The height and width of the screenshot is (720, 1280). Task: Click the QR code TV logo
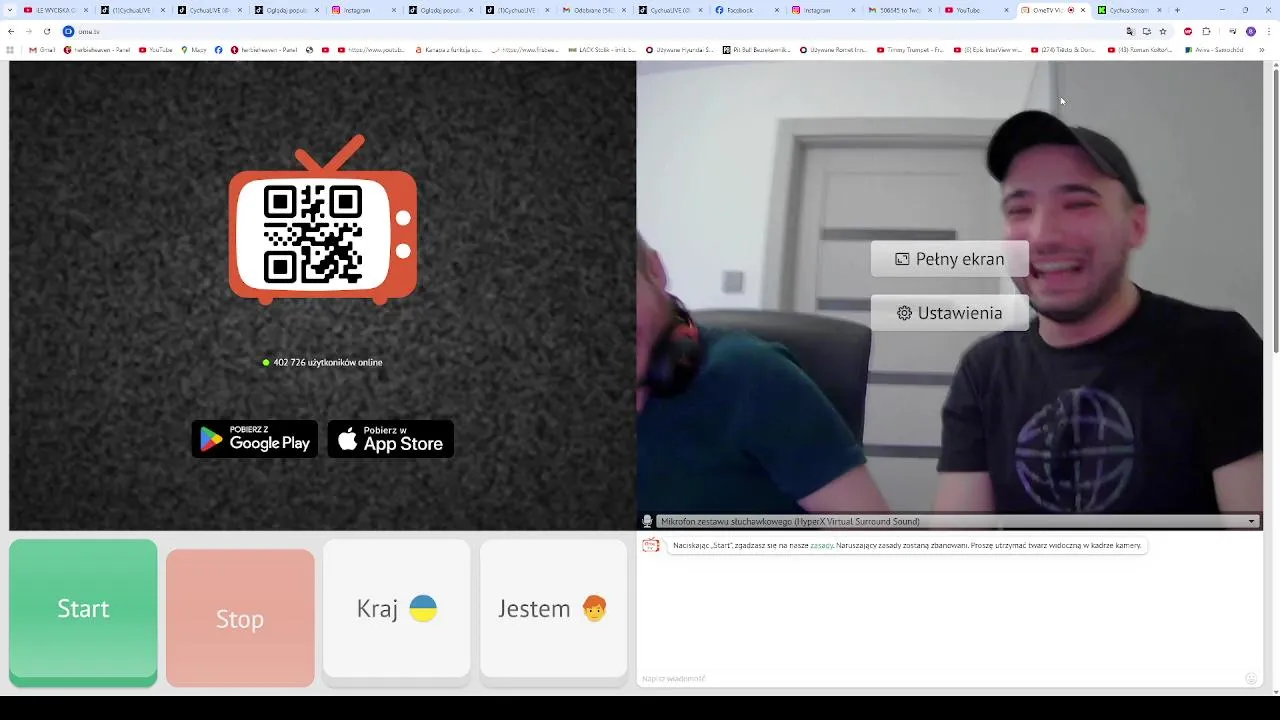coord(322,220)
